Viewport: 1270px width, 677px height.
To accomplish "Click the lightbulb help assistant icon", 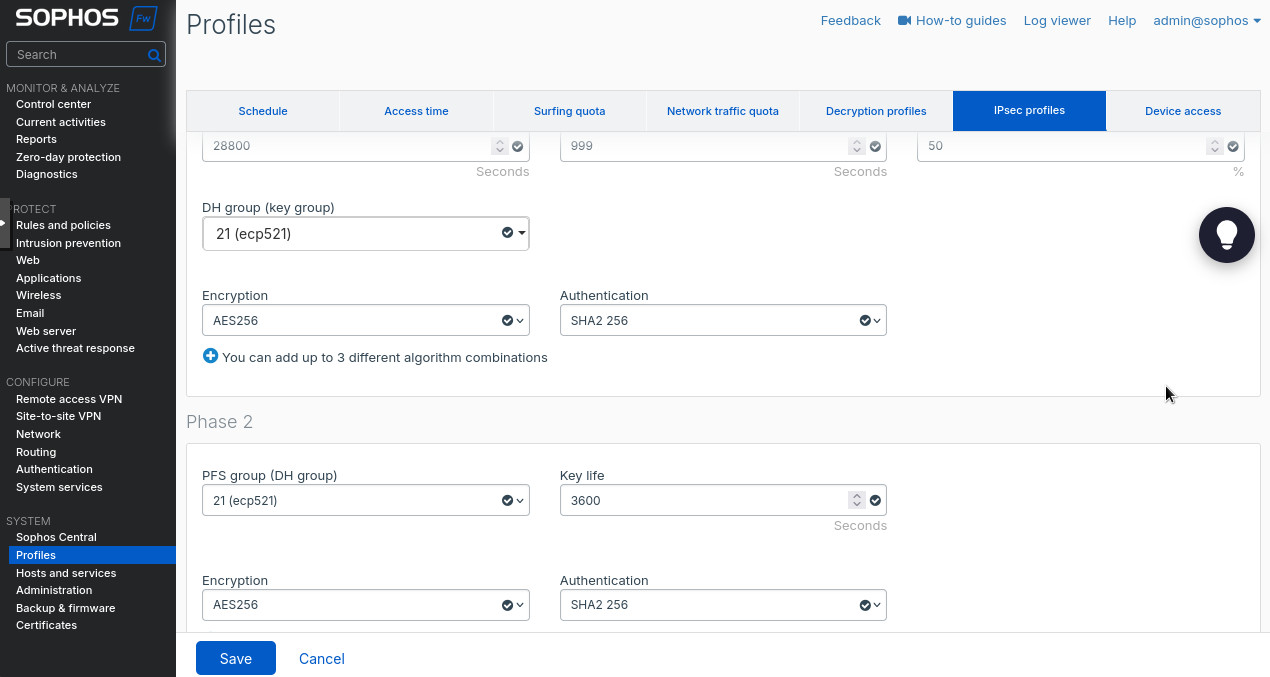I will (x=1226, y=235).
